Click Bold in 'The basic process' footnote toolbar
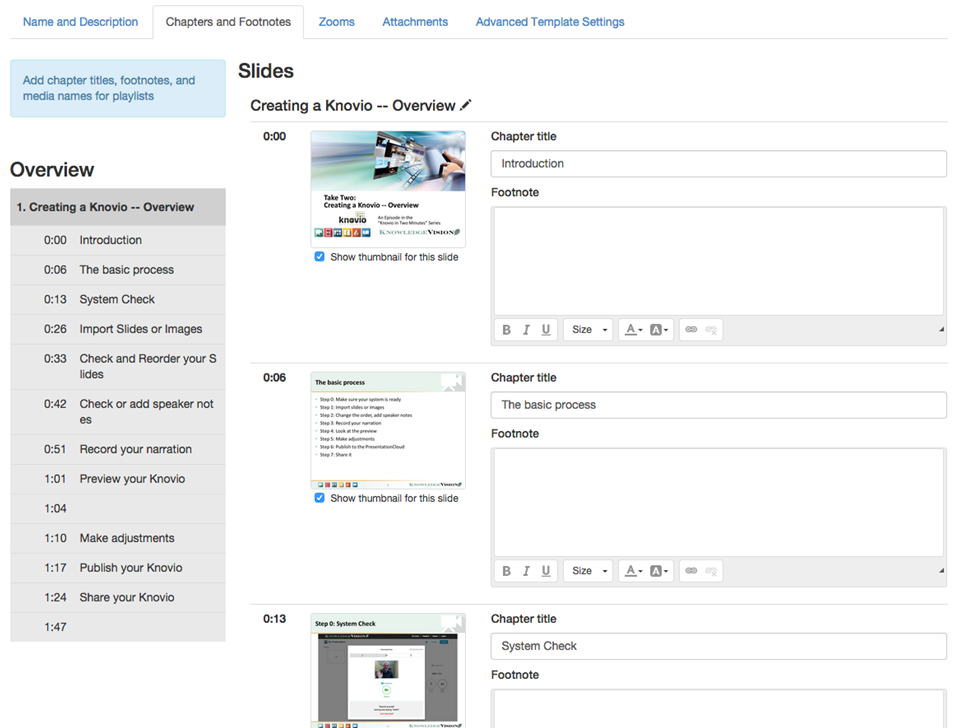Screen dimensions: 957x728 (506, 571)
